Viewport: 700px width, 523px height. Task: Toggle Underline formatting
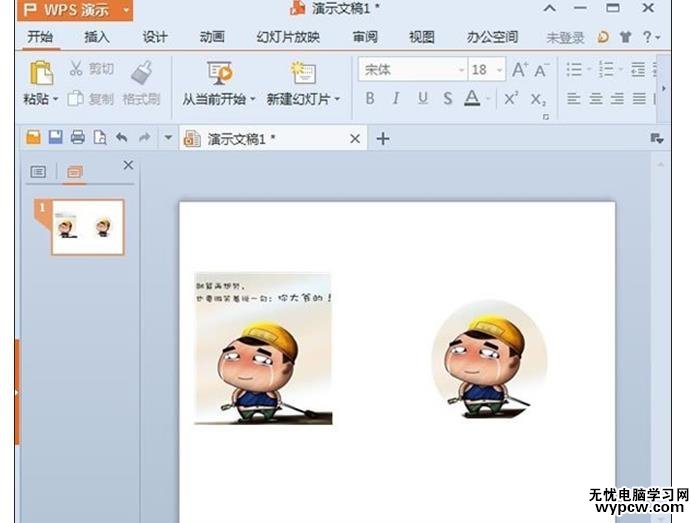(x=423, y=98)
